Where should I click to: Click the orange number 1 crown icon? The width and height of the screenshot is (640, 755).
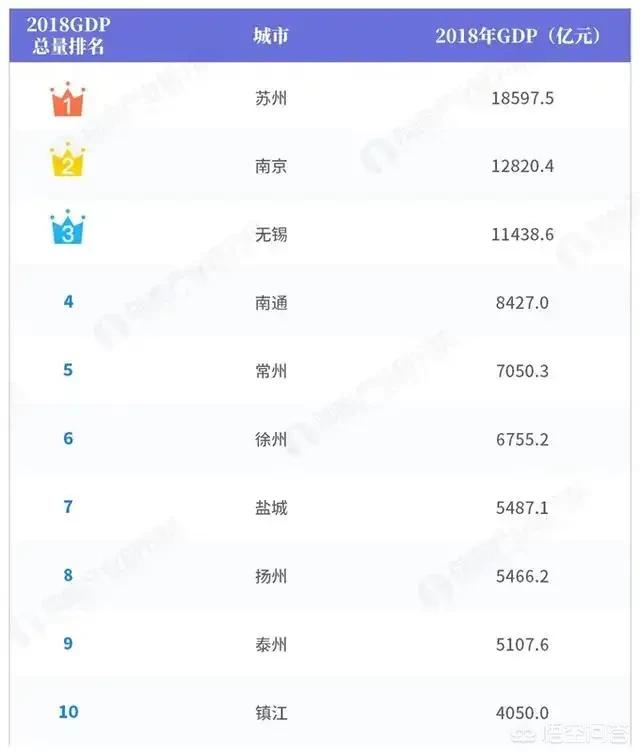tap(68, 99)
